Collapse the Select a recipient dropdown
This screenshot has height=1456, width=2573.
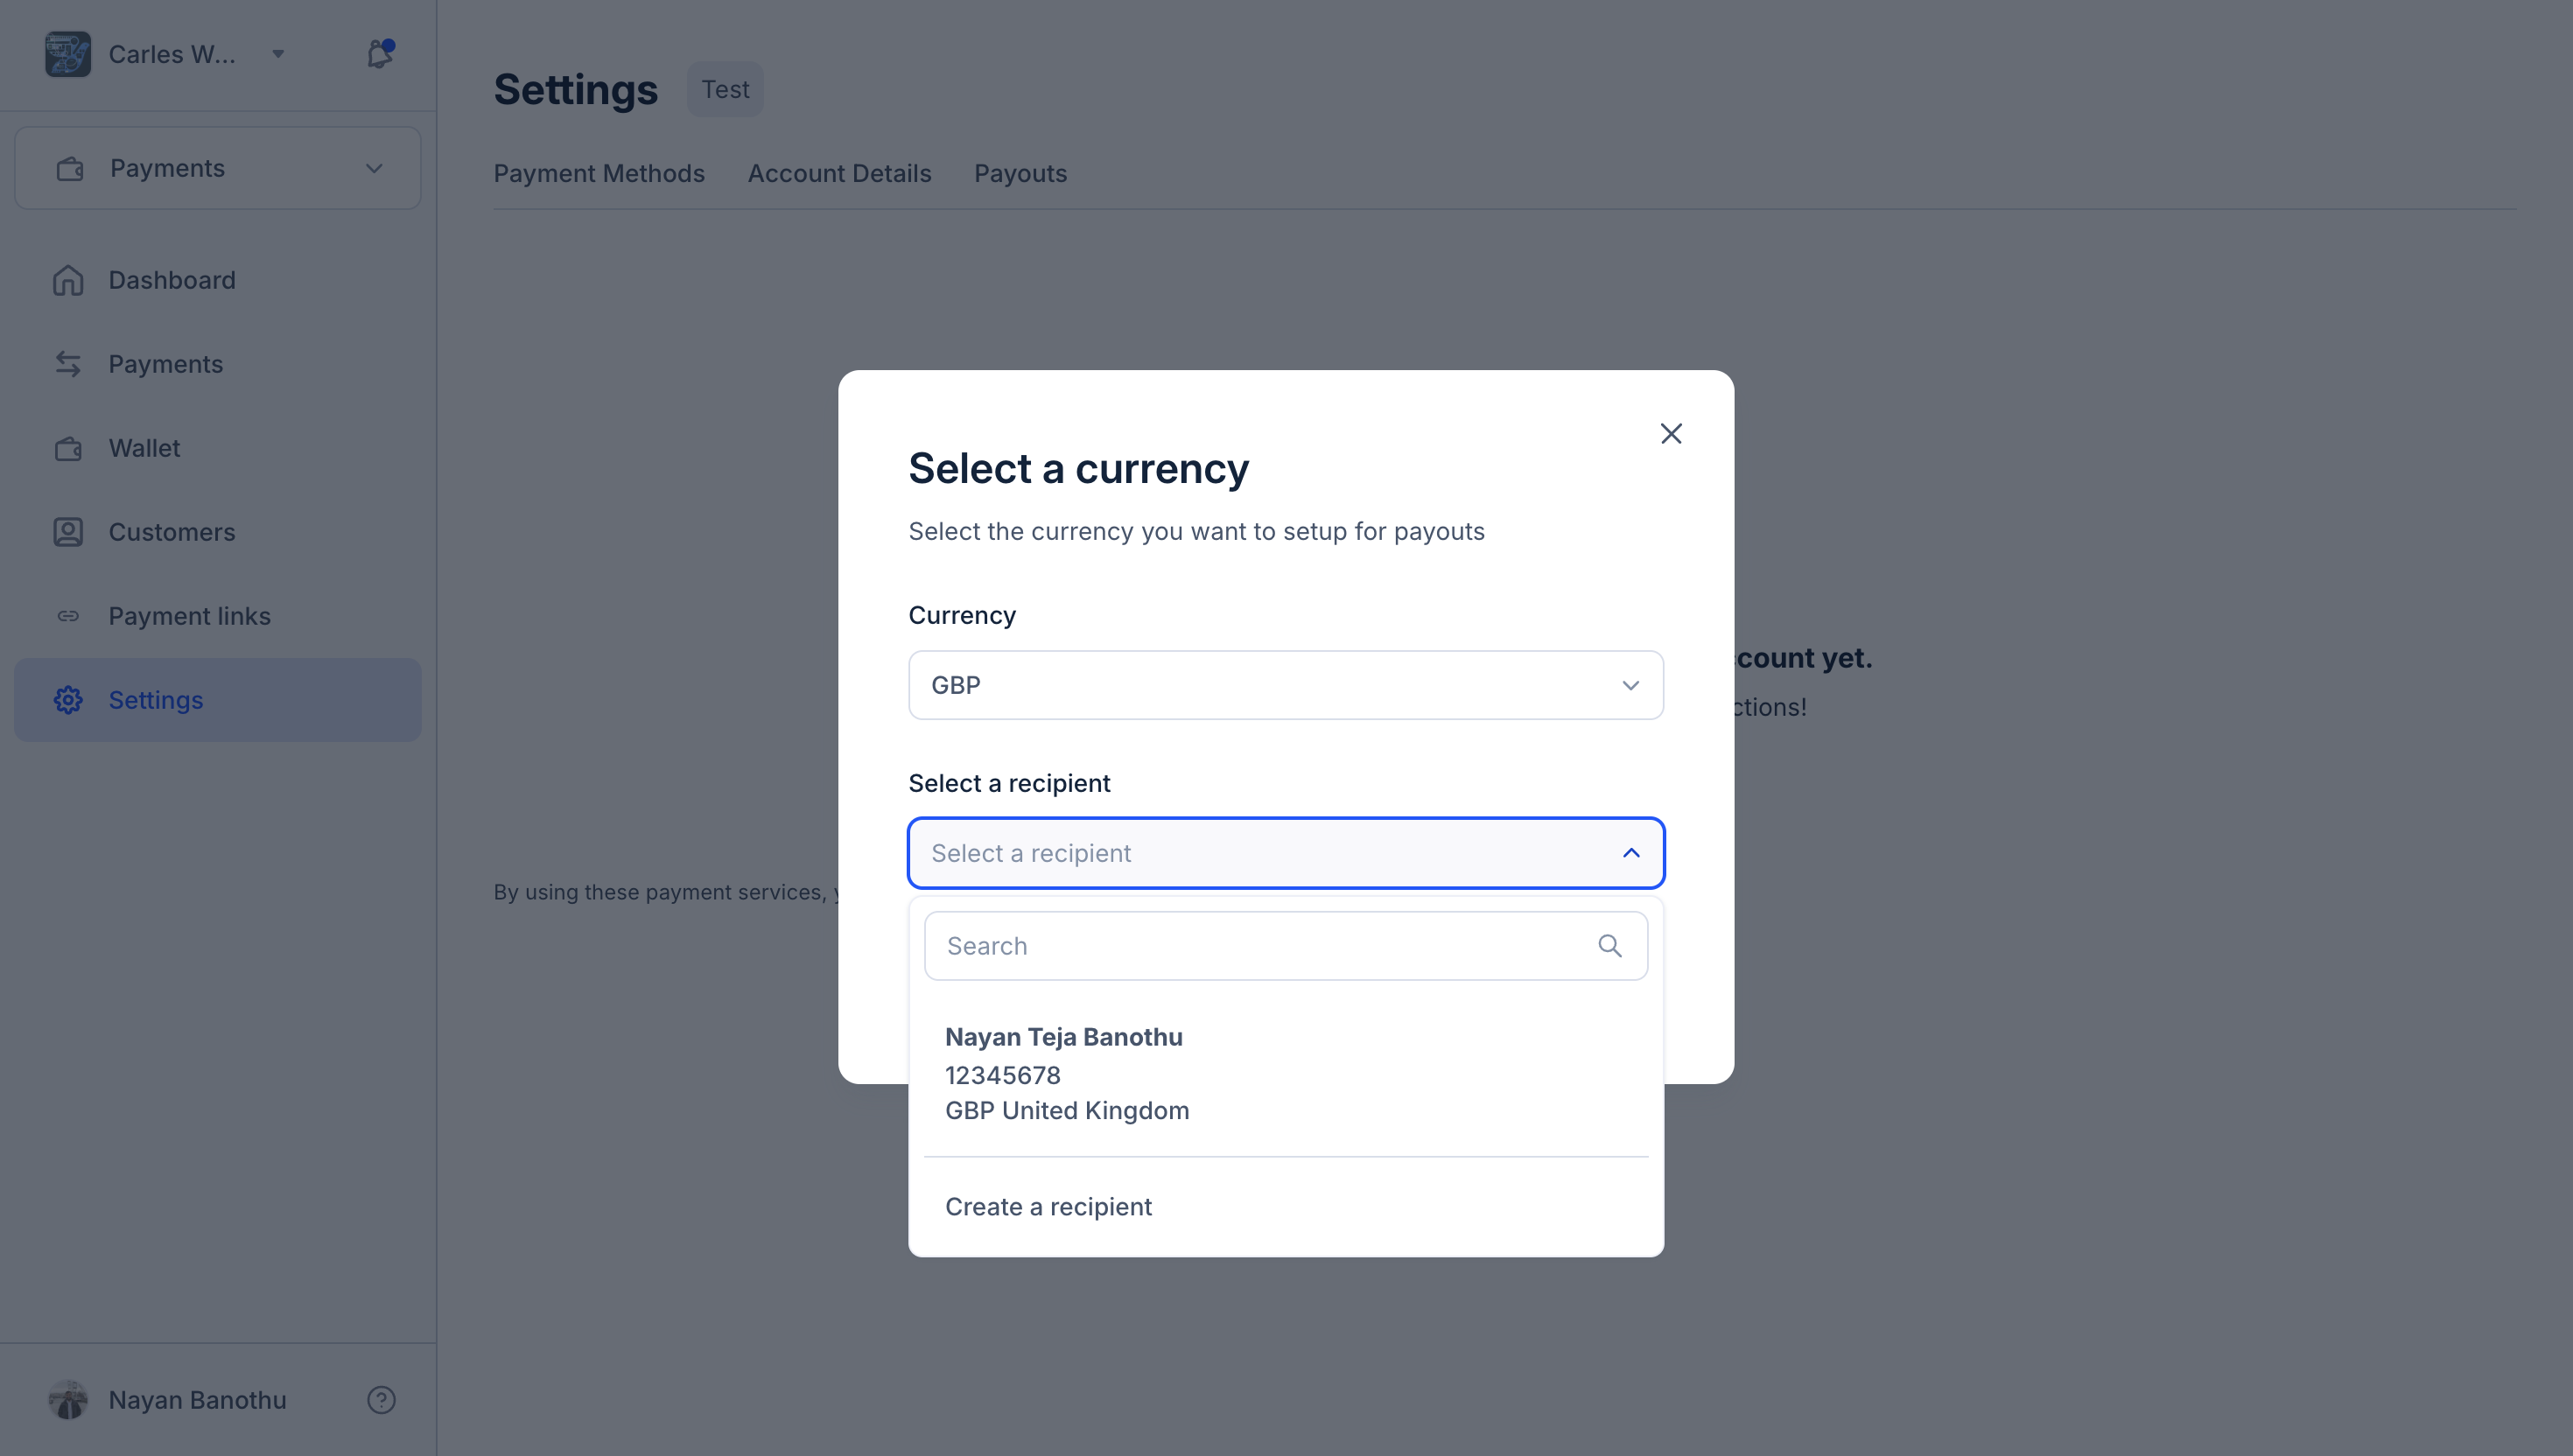[1630, 853]
